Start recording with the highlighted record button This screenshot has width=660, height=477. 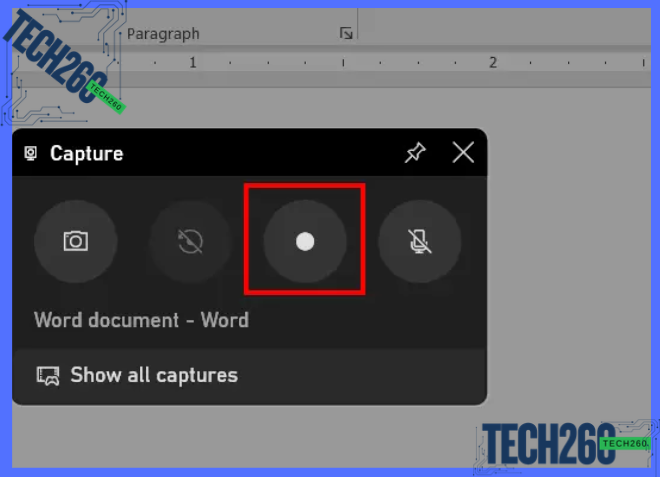305,241
